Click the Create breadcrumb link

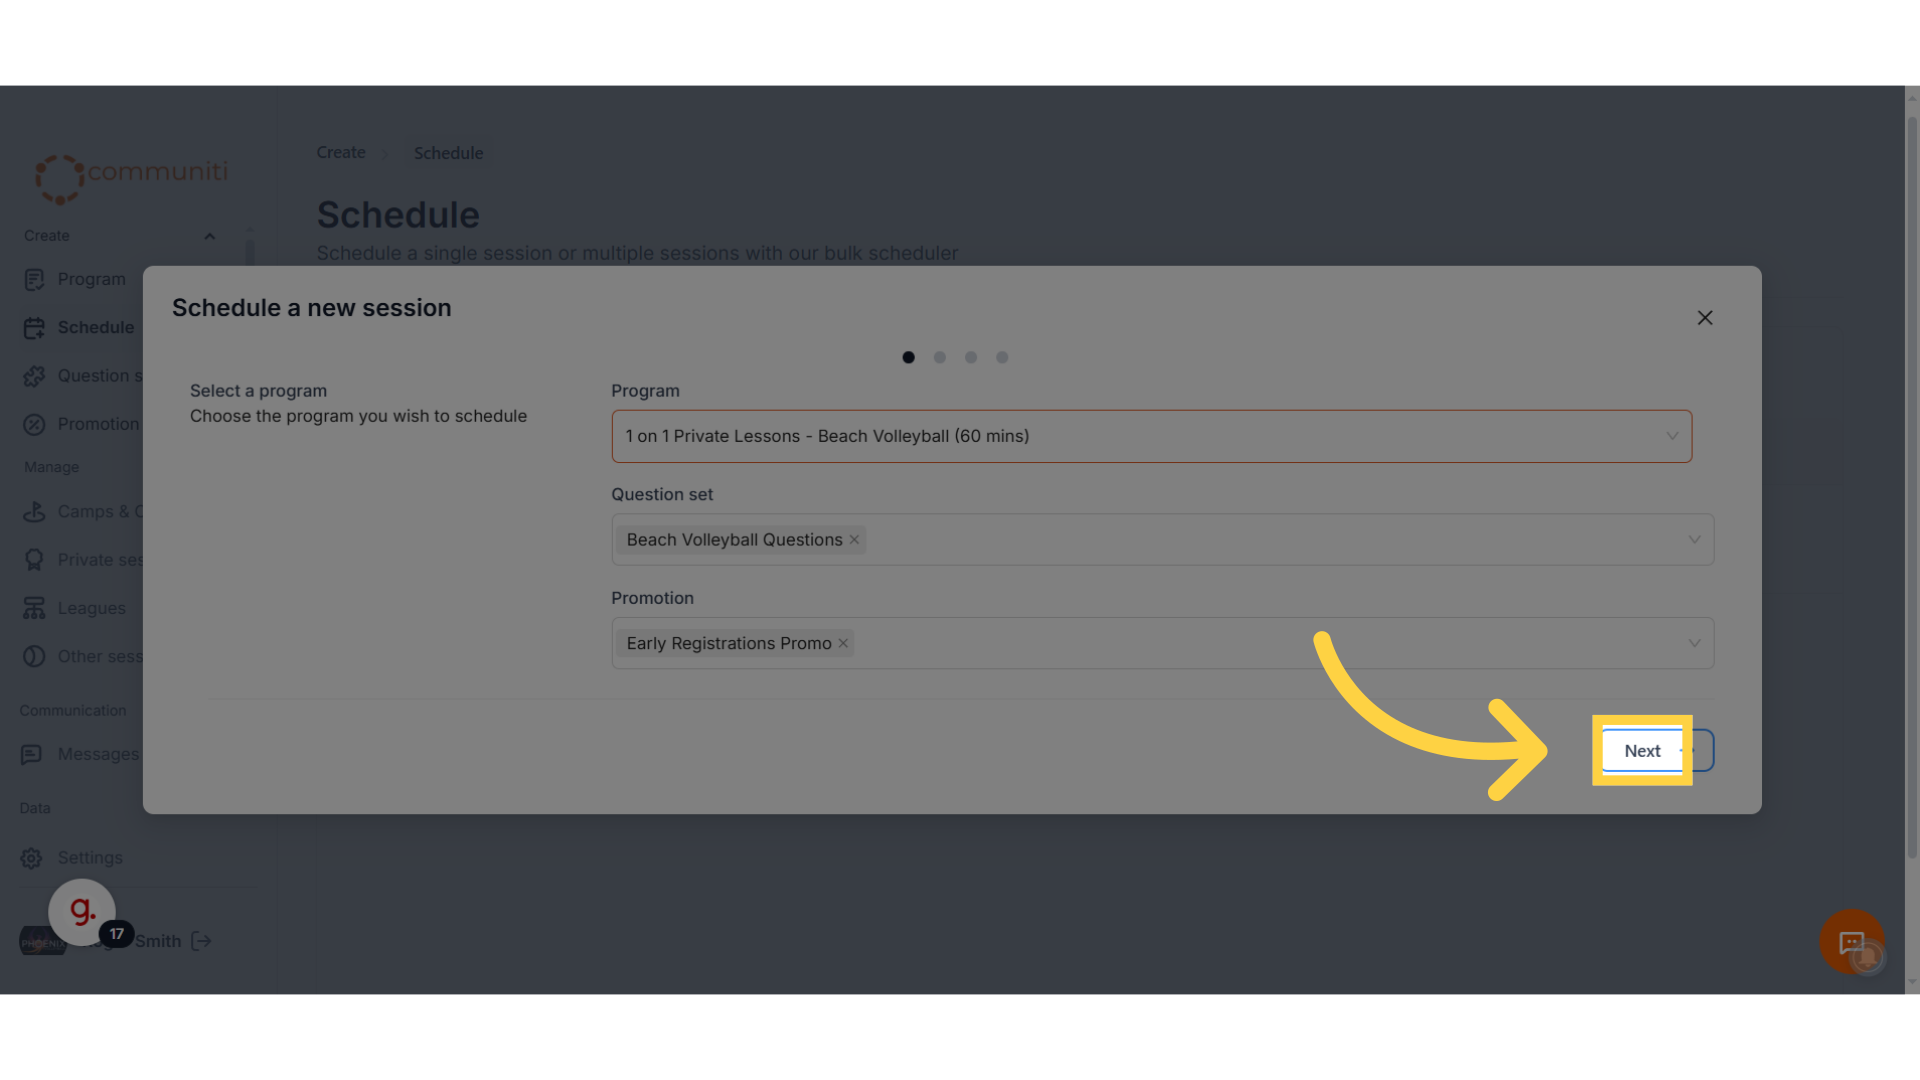[x=341, y=153]
